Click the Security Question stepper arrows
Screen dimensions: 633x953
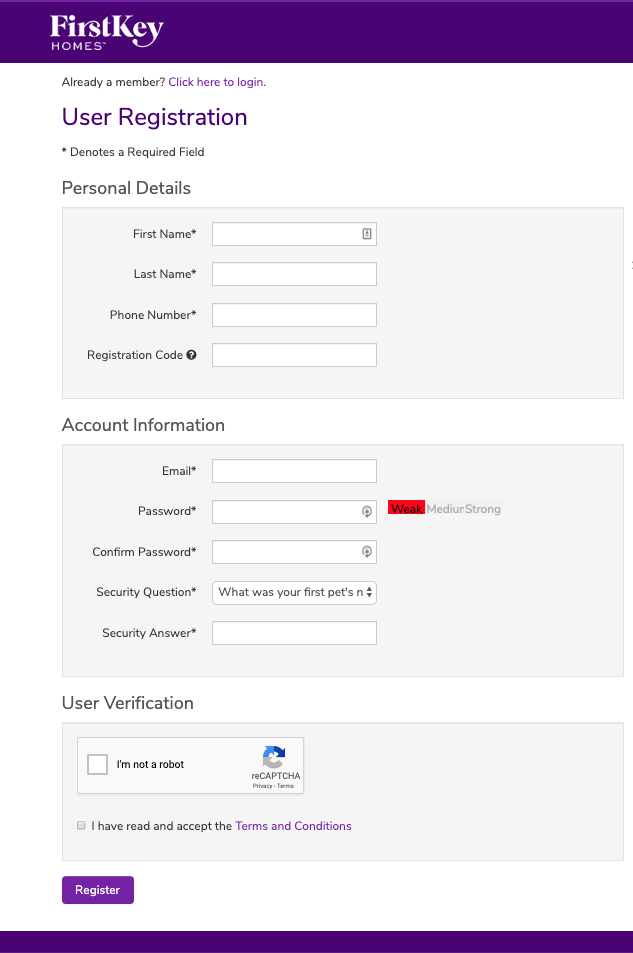coord(368,592)
